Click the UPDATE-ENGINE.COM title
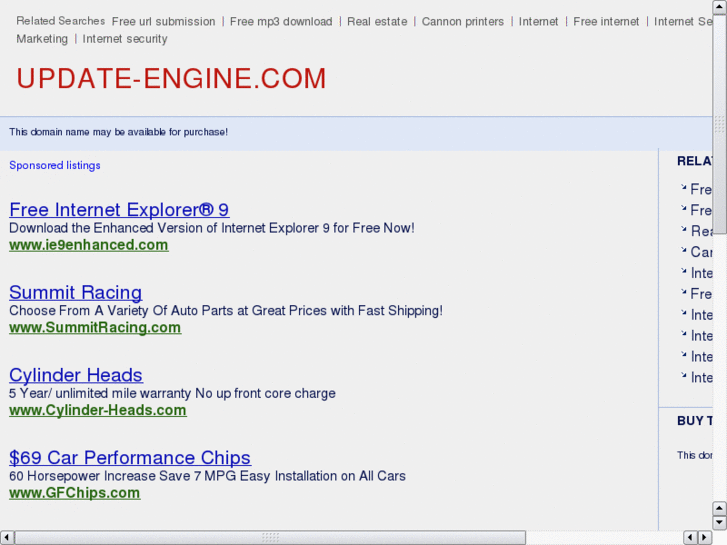Screen dimensions: 727x545 (172, 78)
